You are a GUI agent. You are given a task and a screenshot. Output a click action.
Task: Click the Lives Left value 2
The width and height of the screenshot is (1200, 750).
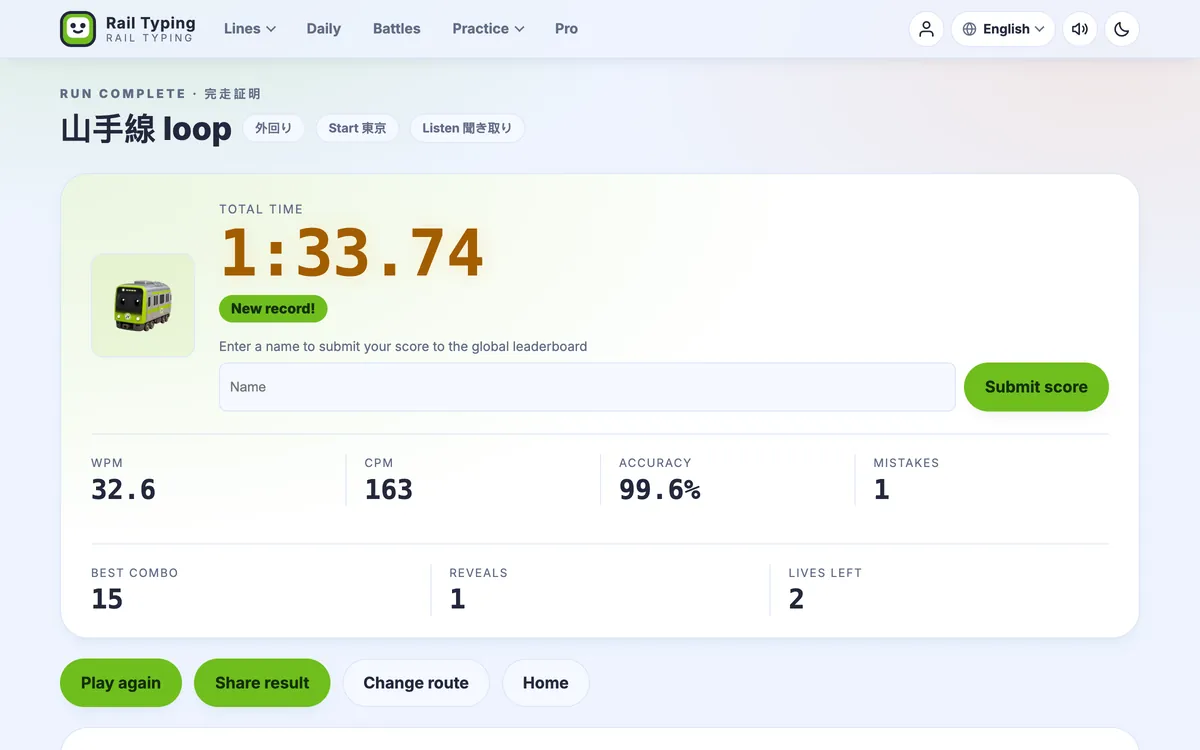pyautogui.click(x=796, y=599)
